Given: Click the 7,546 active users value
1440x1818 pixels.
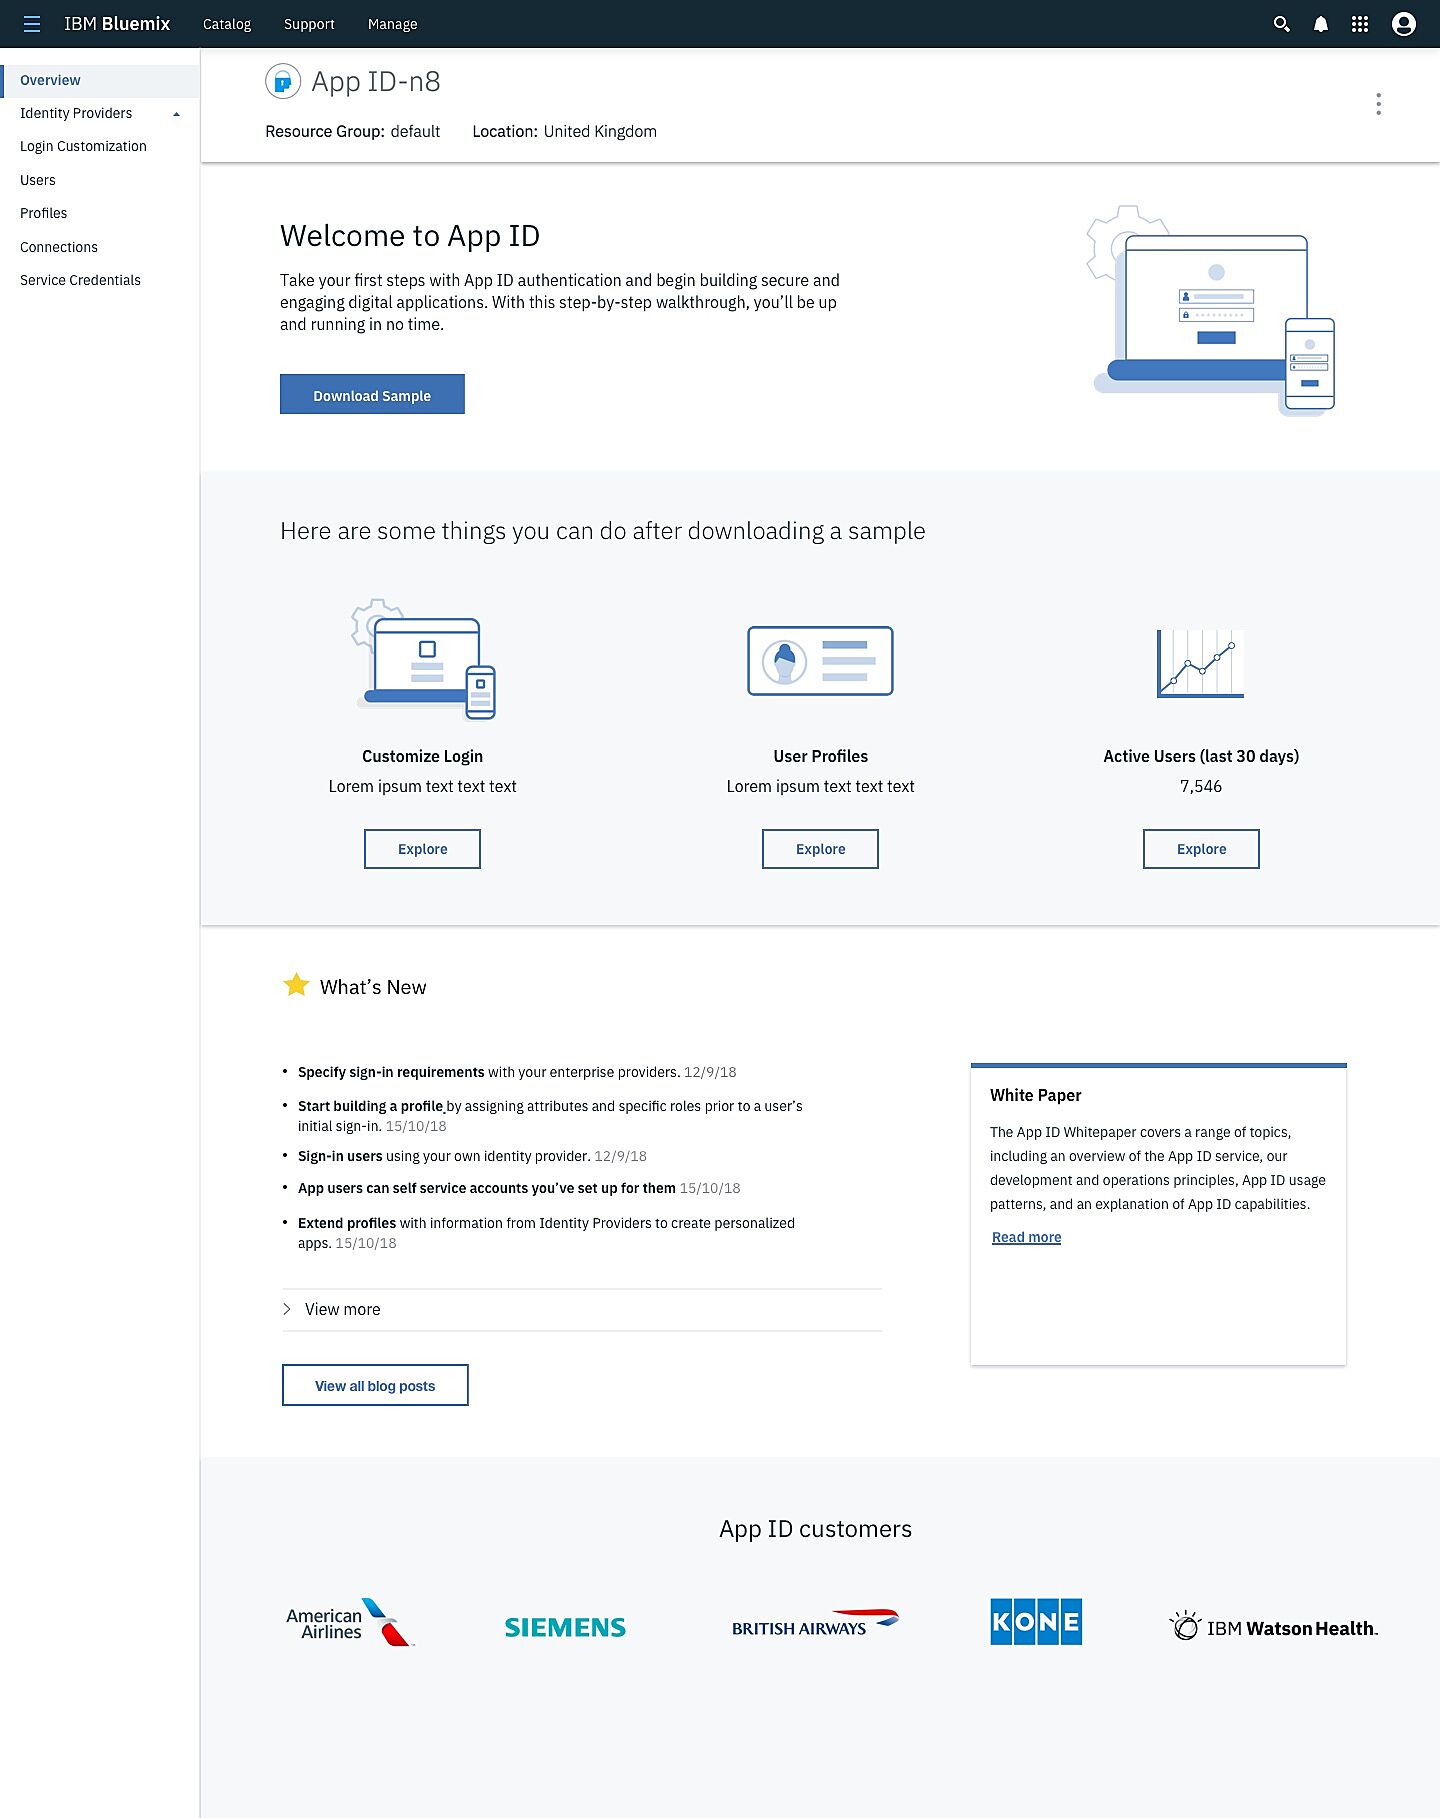Looking at the screenshot, I should [x=1201, y=786].
